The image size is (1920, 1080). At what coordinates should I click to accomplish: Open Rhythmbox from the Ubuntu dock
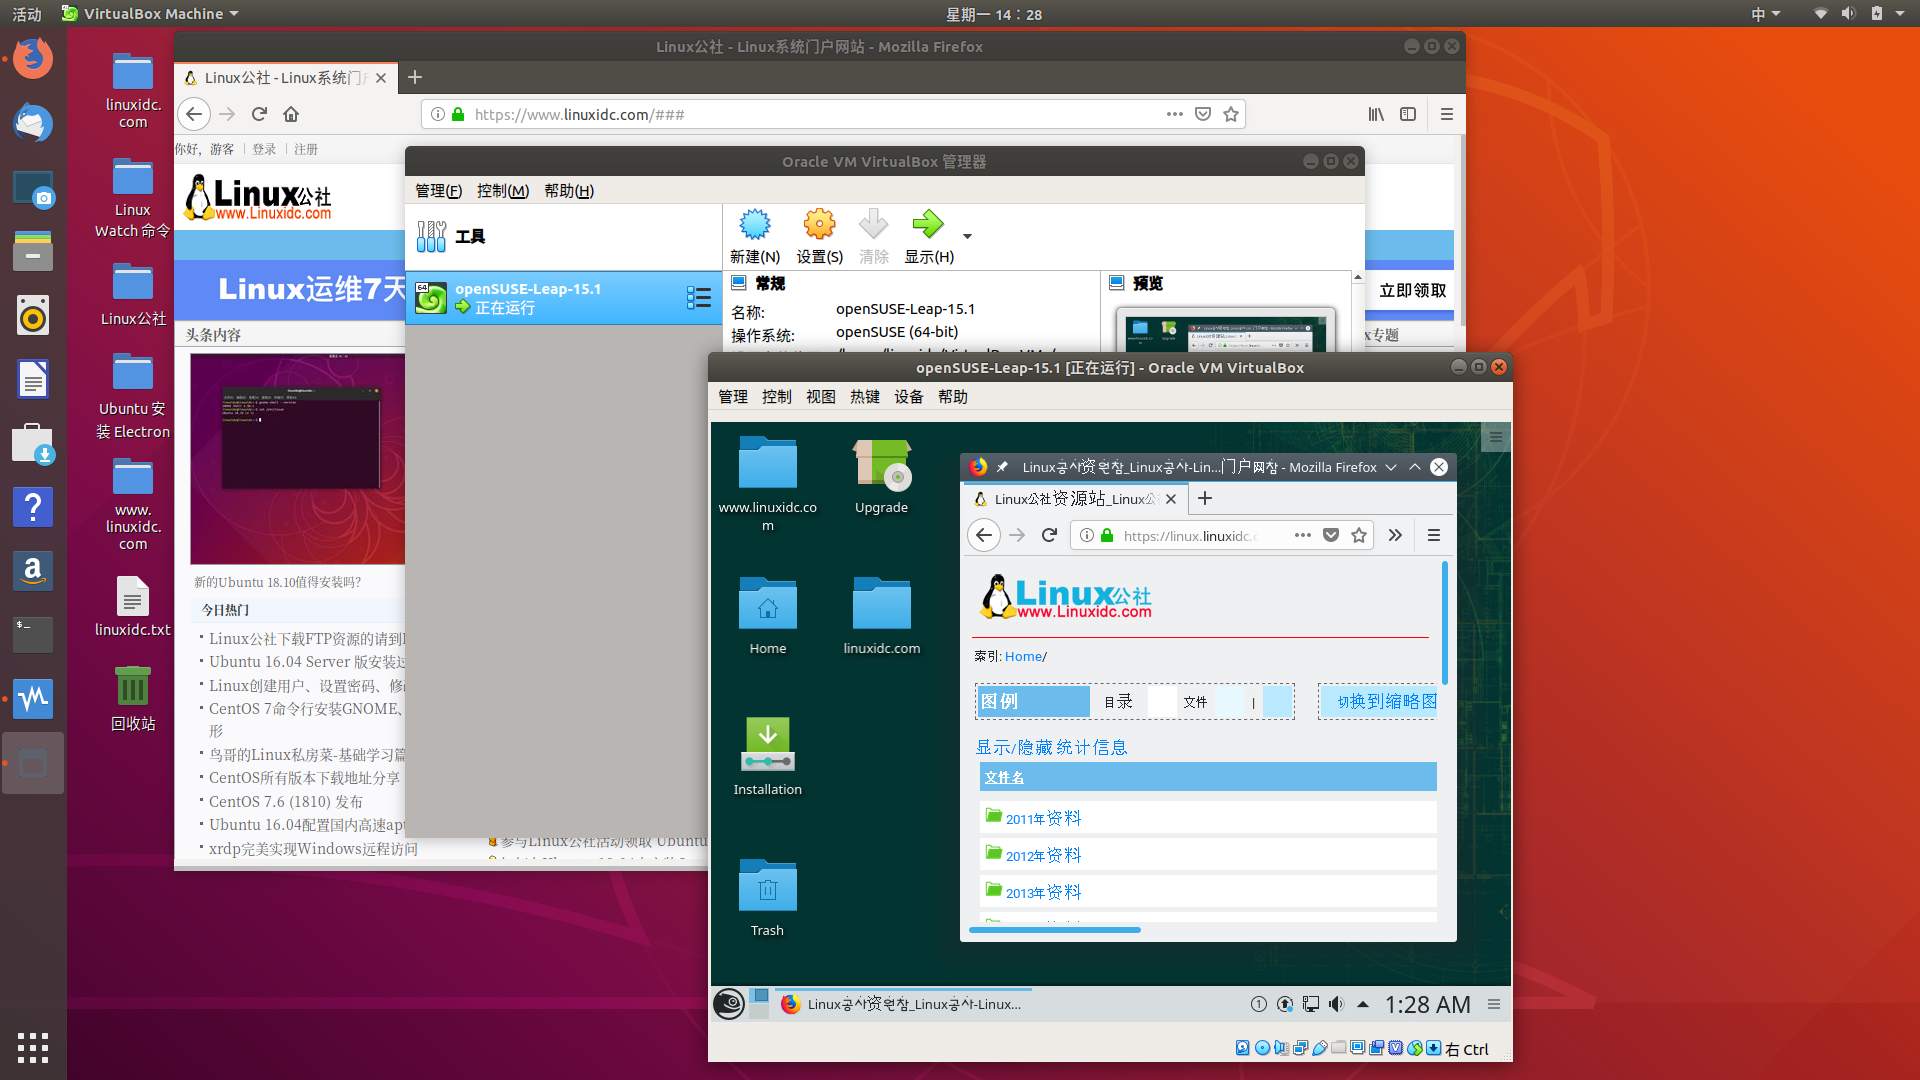pos(33,316)
